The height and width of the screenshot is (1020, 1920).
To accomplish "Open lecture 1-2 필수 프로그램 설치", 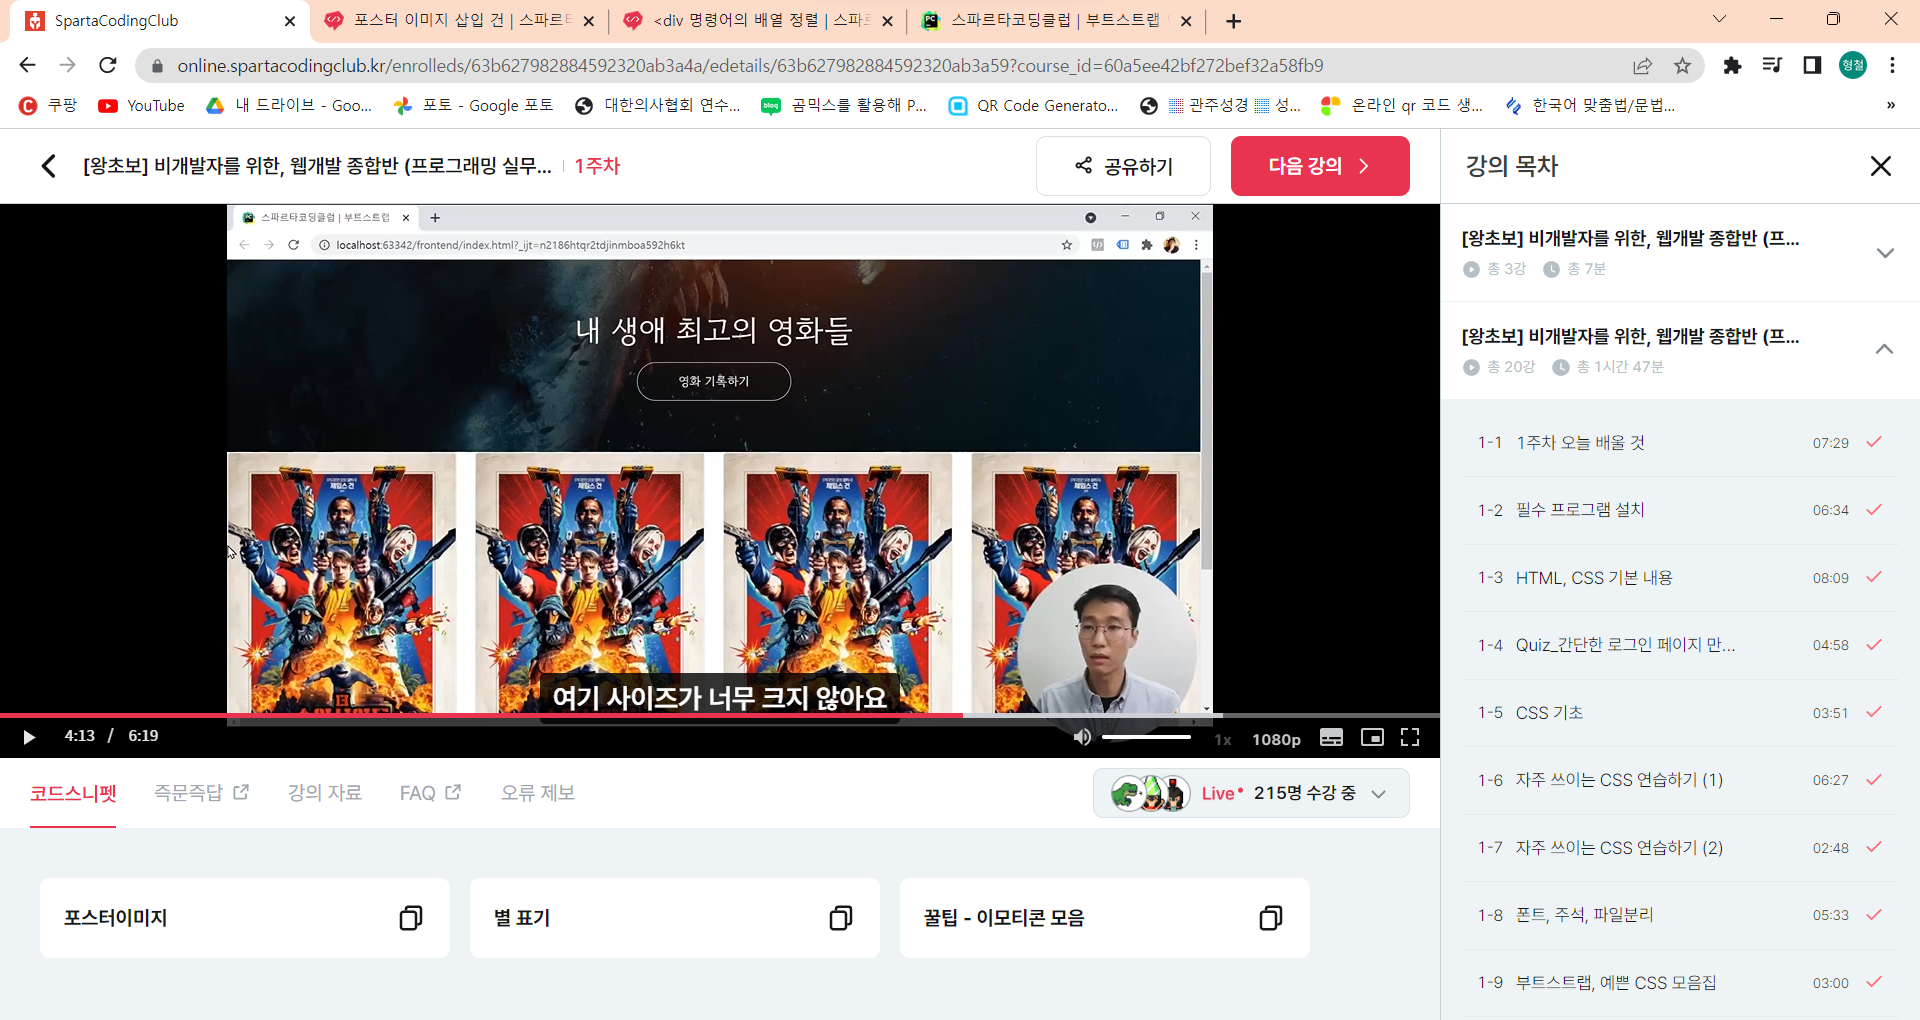I will point(1680,510).
